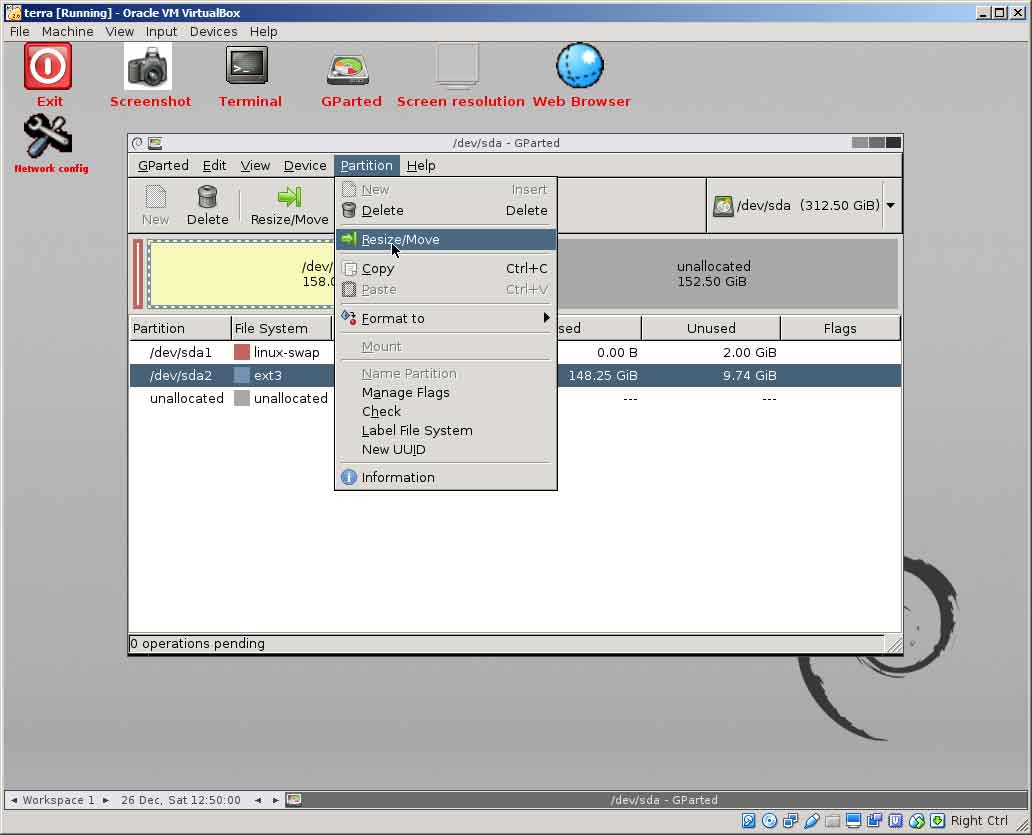Click the blue ext3 color swatch

242,375
